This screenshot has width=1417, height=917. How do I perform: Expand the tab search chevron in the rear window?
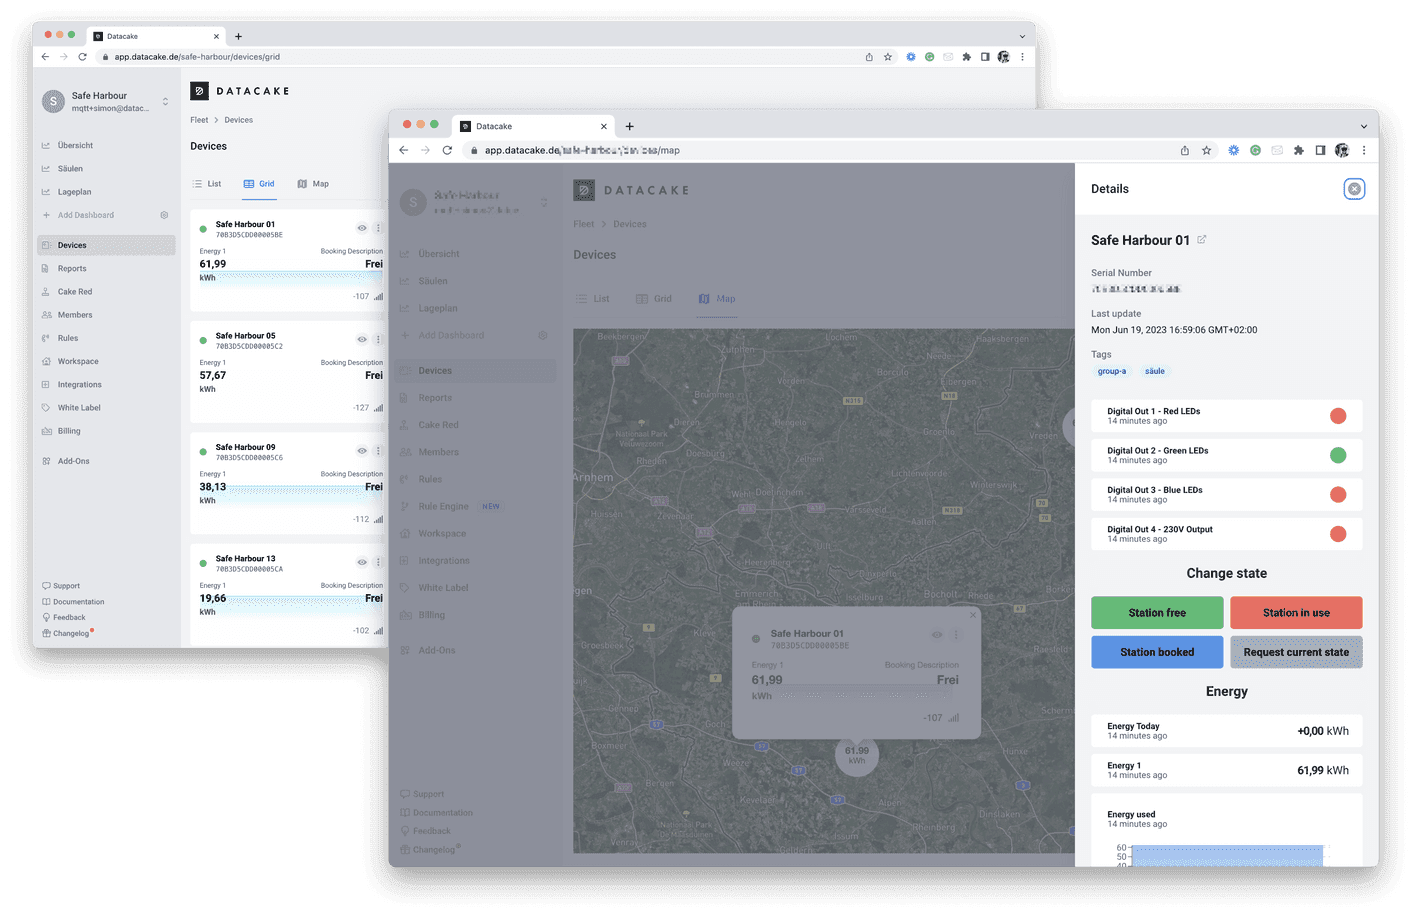click(1022, 36)
